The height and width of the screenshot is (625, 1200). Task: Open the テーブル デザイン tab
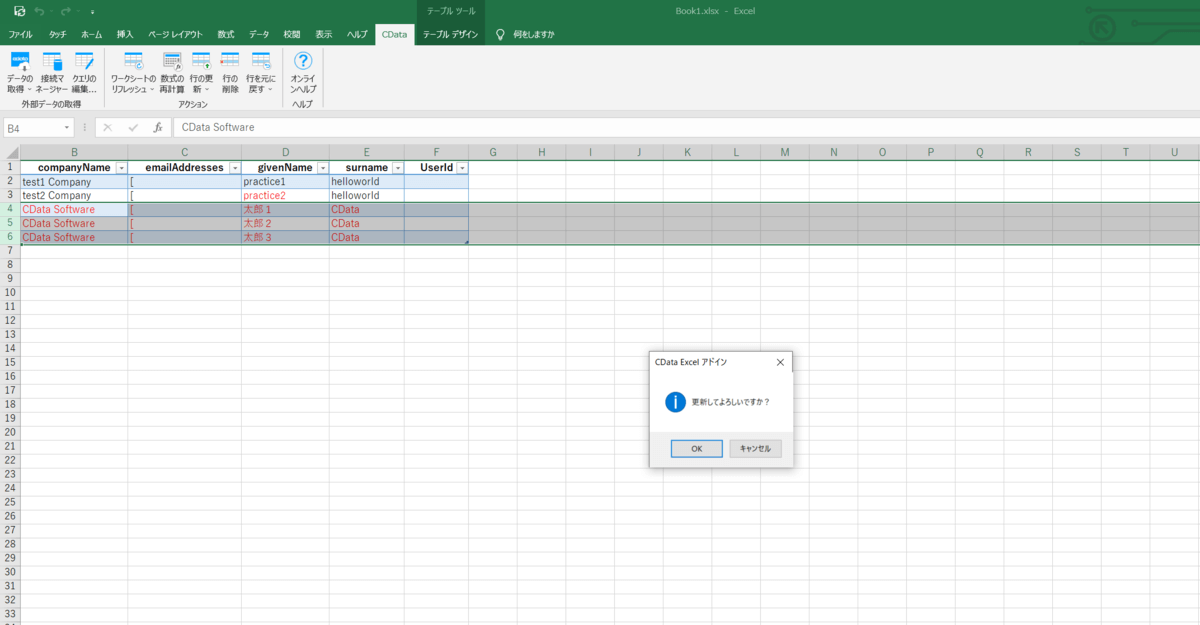pos(450,34)
